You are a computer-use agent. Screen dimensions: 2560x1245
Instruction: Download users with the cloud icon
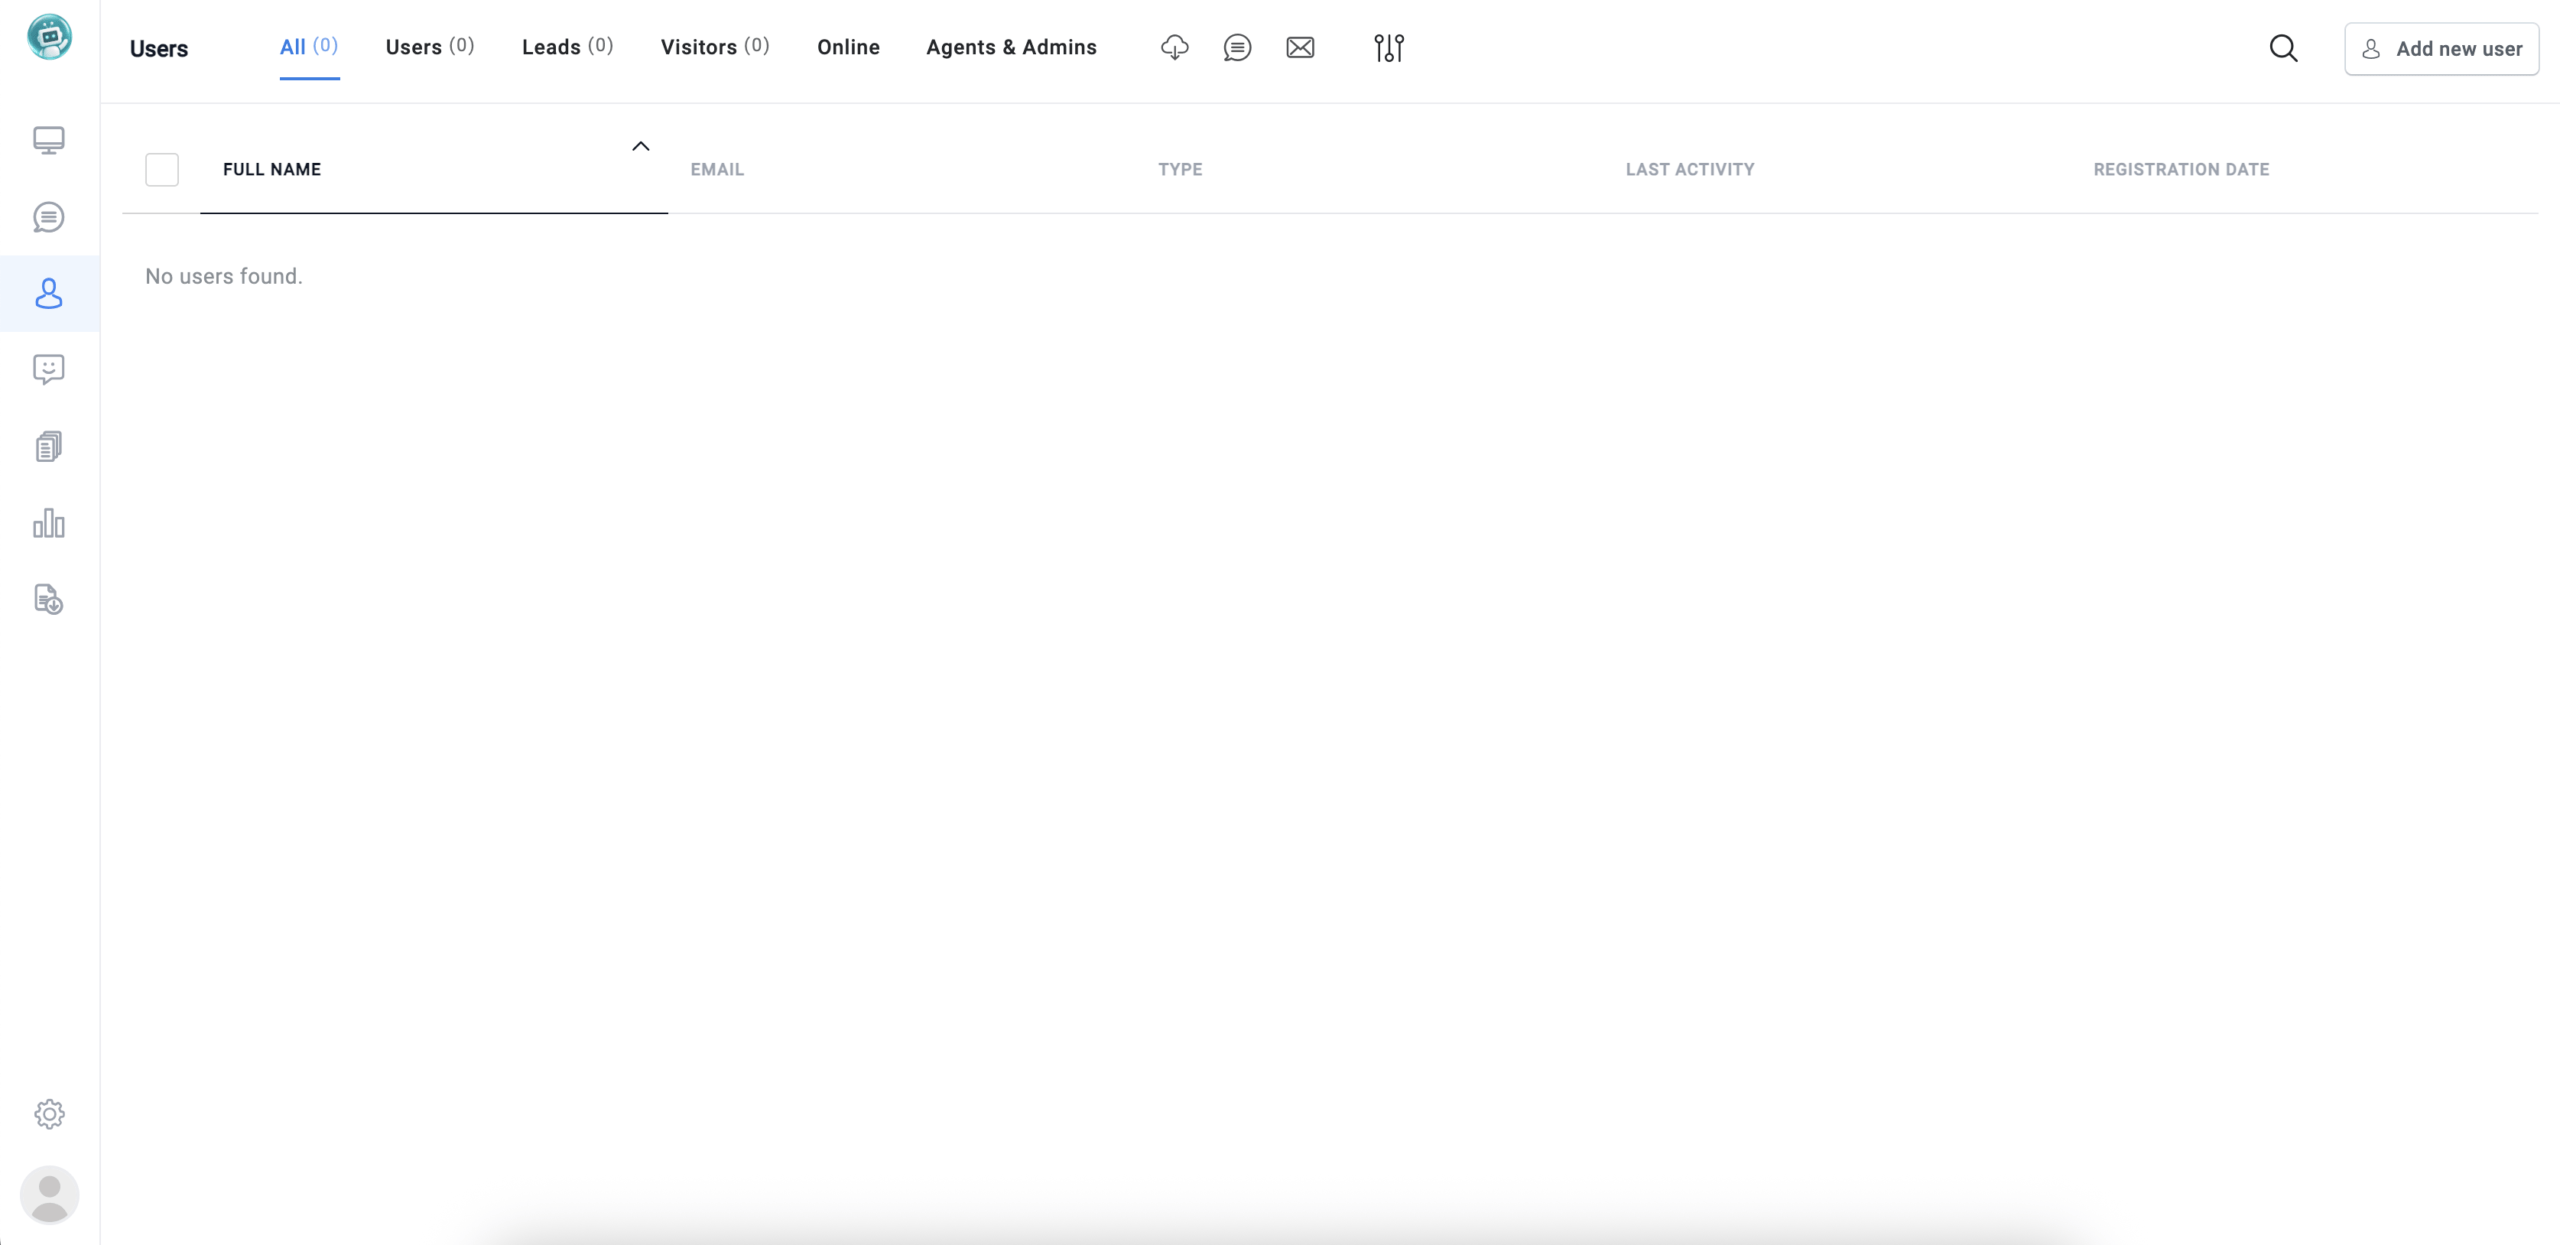pyautogui.click(x=1175, y=47)
